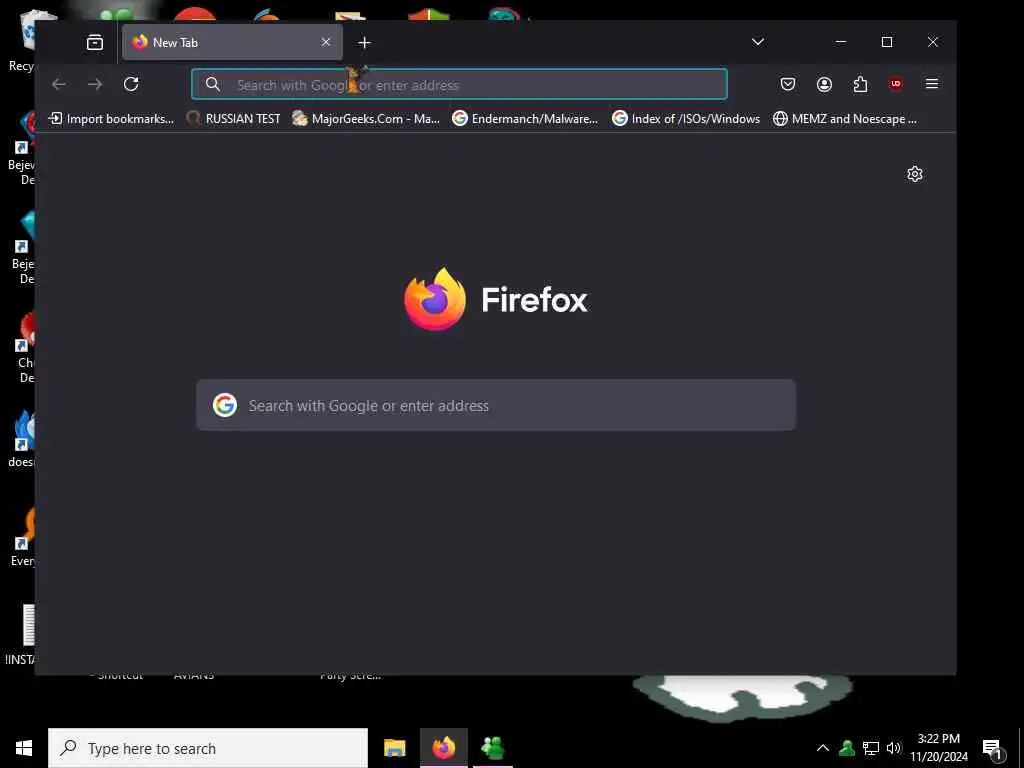Viewport: 1024px width, 768px height.
Task: Show hidden system tray icons
Action: pos(823,748)
